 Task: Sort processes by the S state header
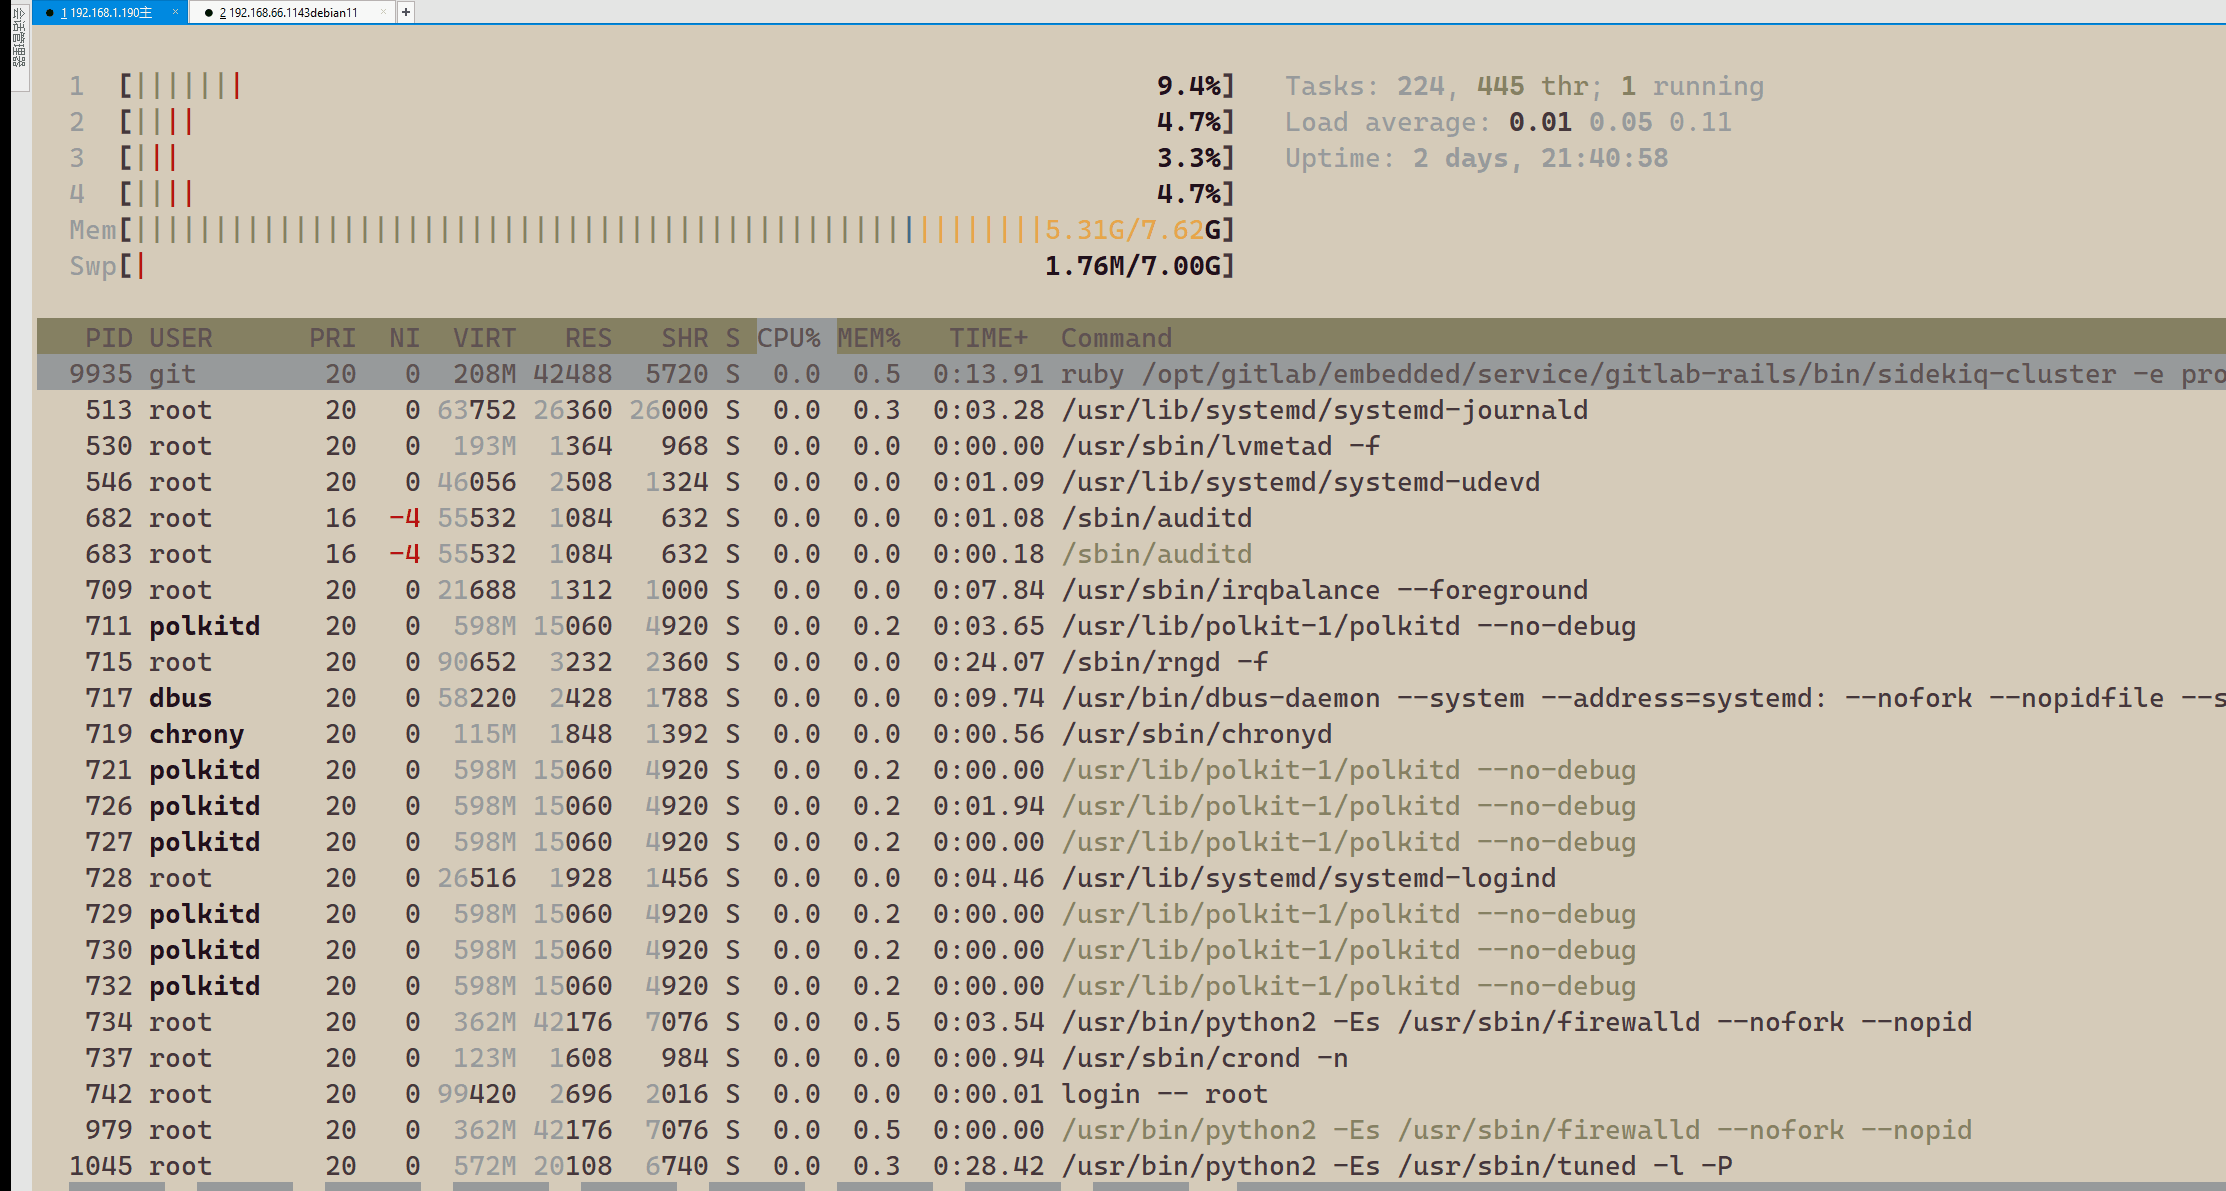click(x=733, y=338)
